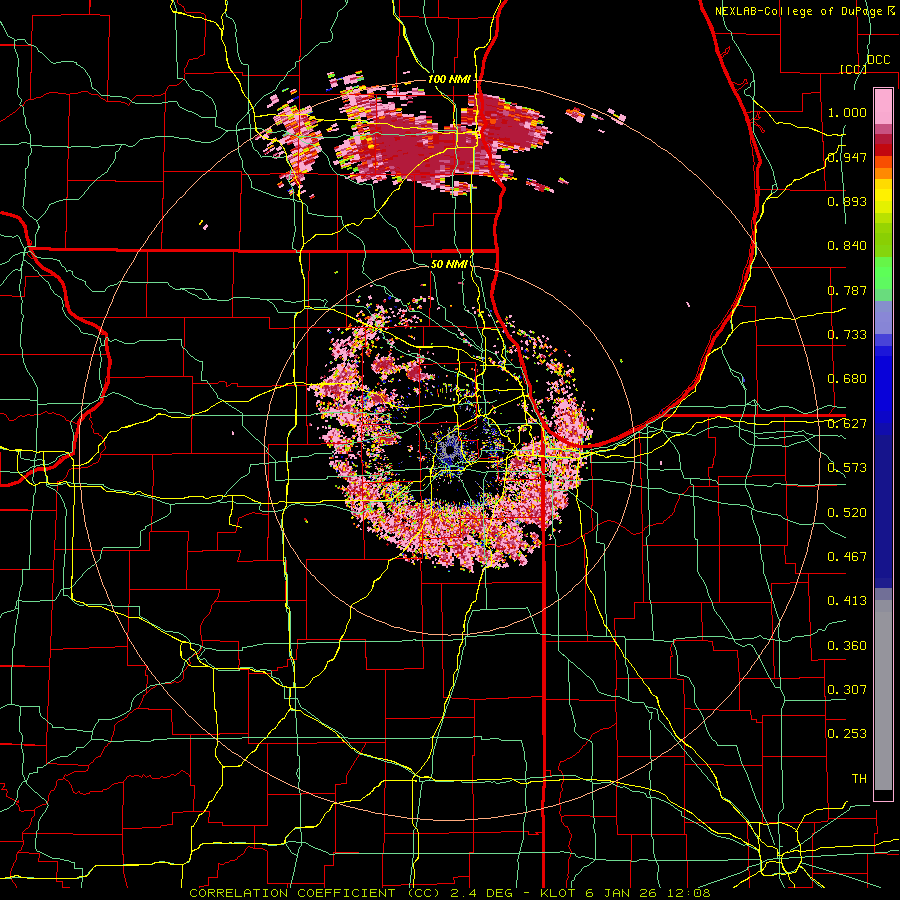
Task: Pick the gray color bar segment
Action: coord(883,695)
